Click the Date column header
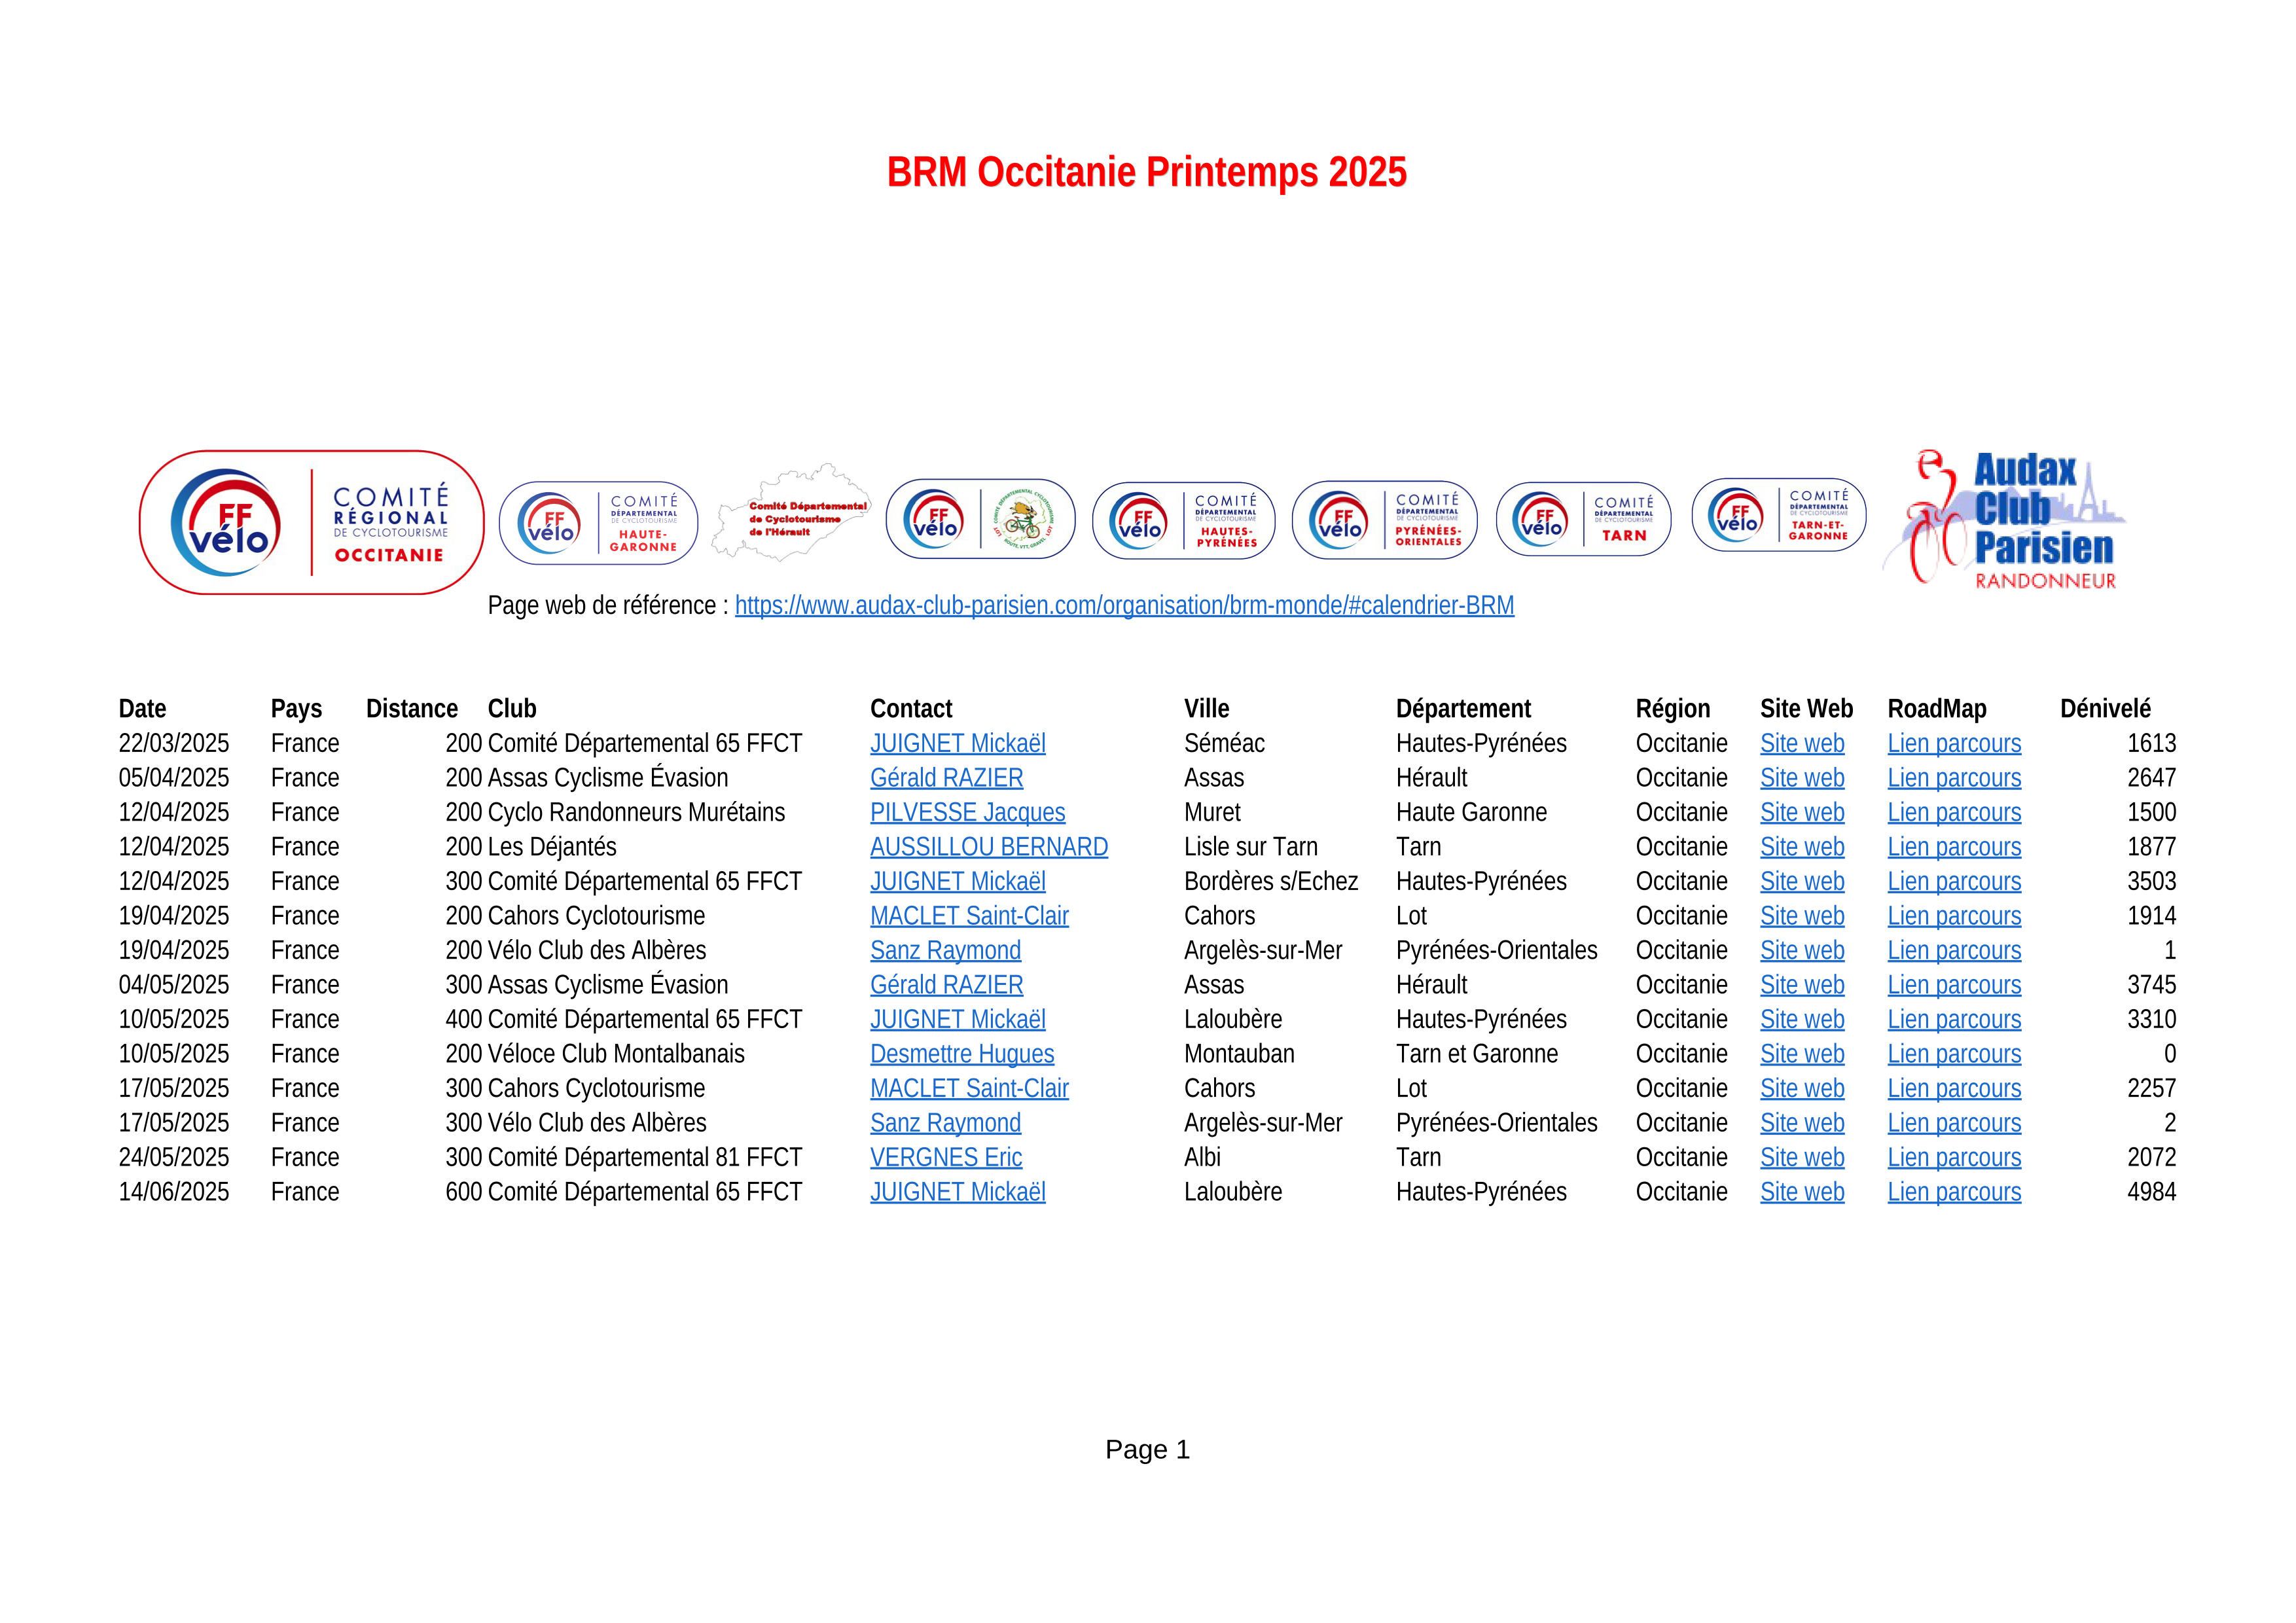The width and height of the screenshot is (2296, 1623). (x=142, y=709)
